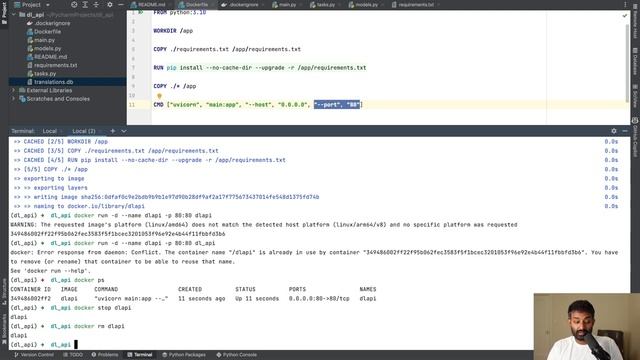Click highlighted "--port", "80" text in CMD line
This screenshot has width=640, height=360.
(337, 104)
